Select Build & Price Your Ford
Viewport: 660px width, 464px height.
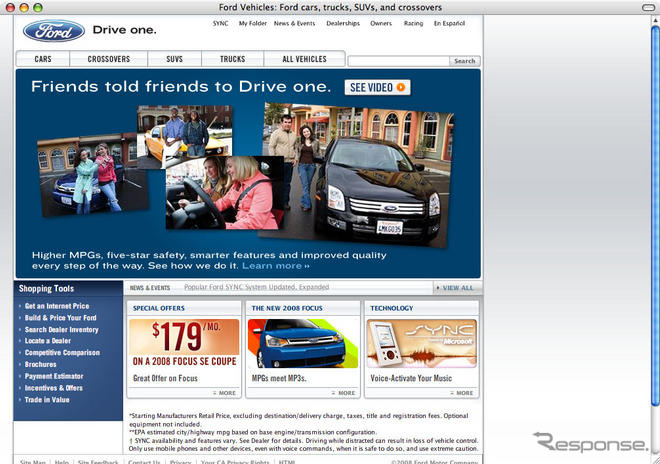(61, 318)
